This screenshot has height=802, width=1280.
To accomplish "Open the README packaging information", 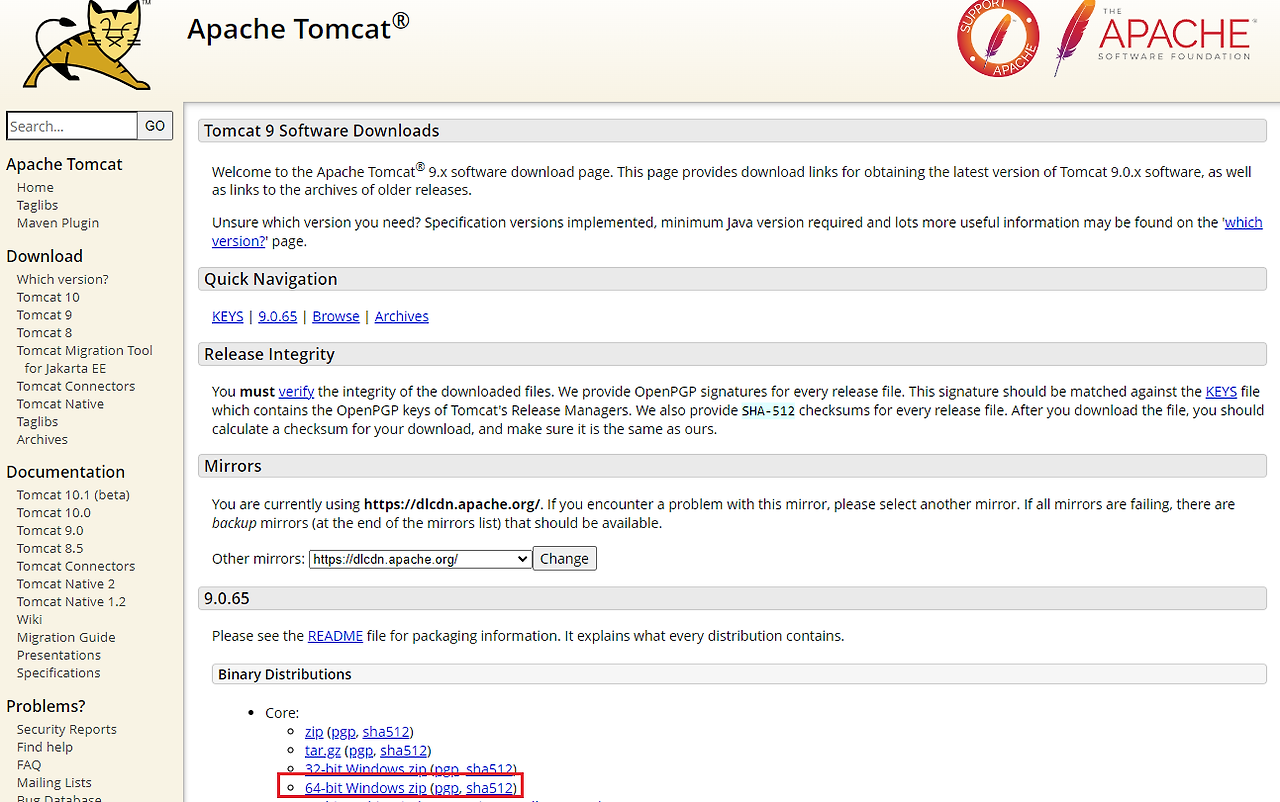I will (335, 635).
